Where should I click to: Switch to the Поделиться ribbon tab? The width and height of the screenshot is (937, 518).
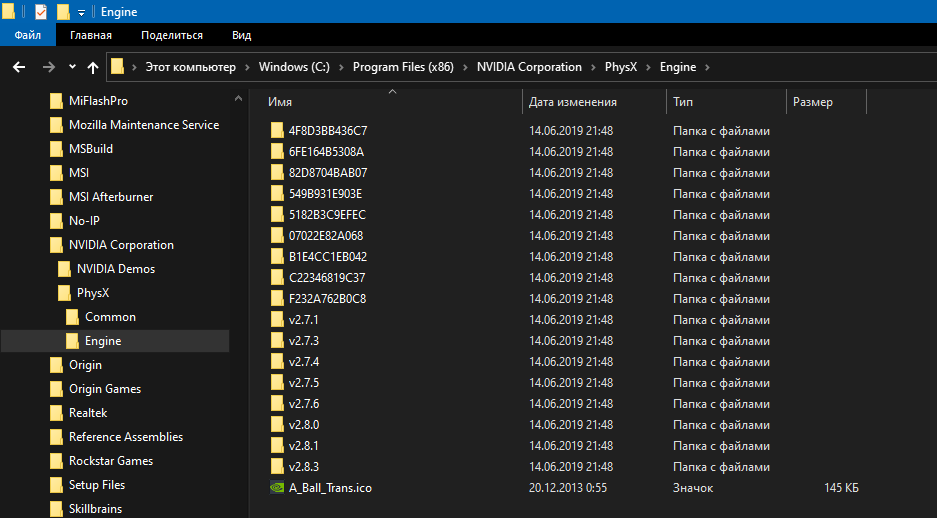tap(172, 35)
